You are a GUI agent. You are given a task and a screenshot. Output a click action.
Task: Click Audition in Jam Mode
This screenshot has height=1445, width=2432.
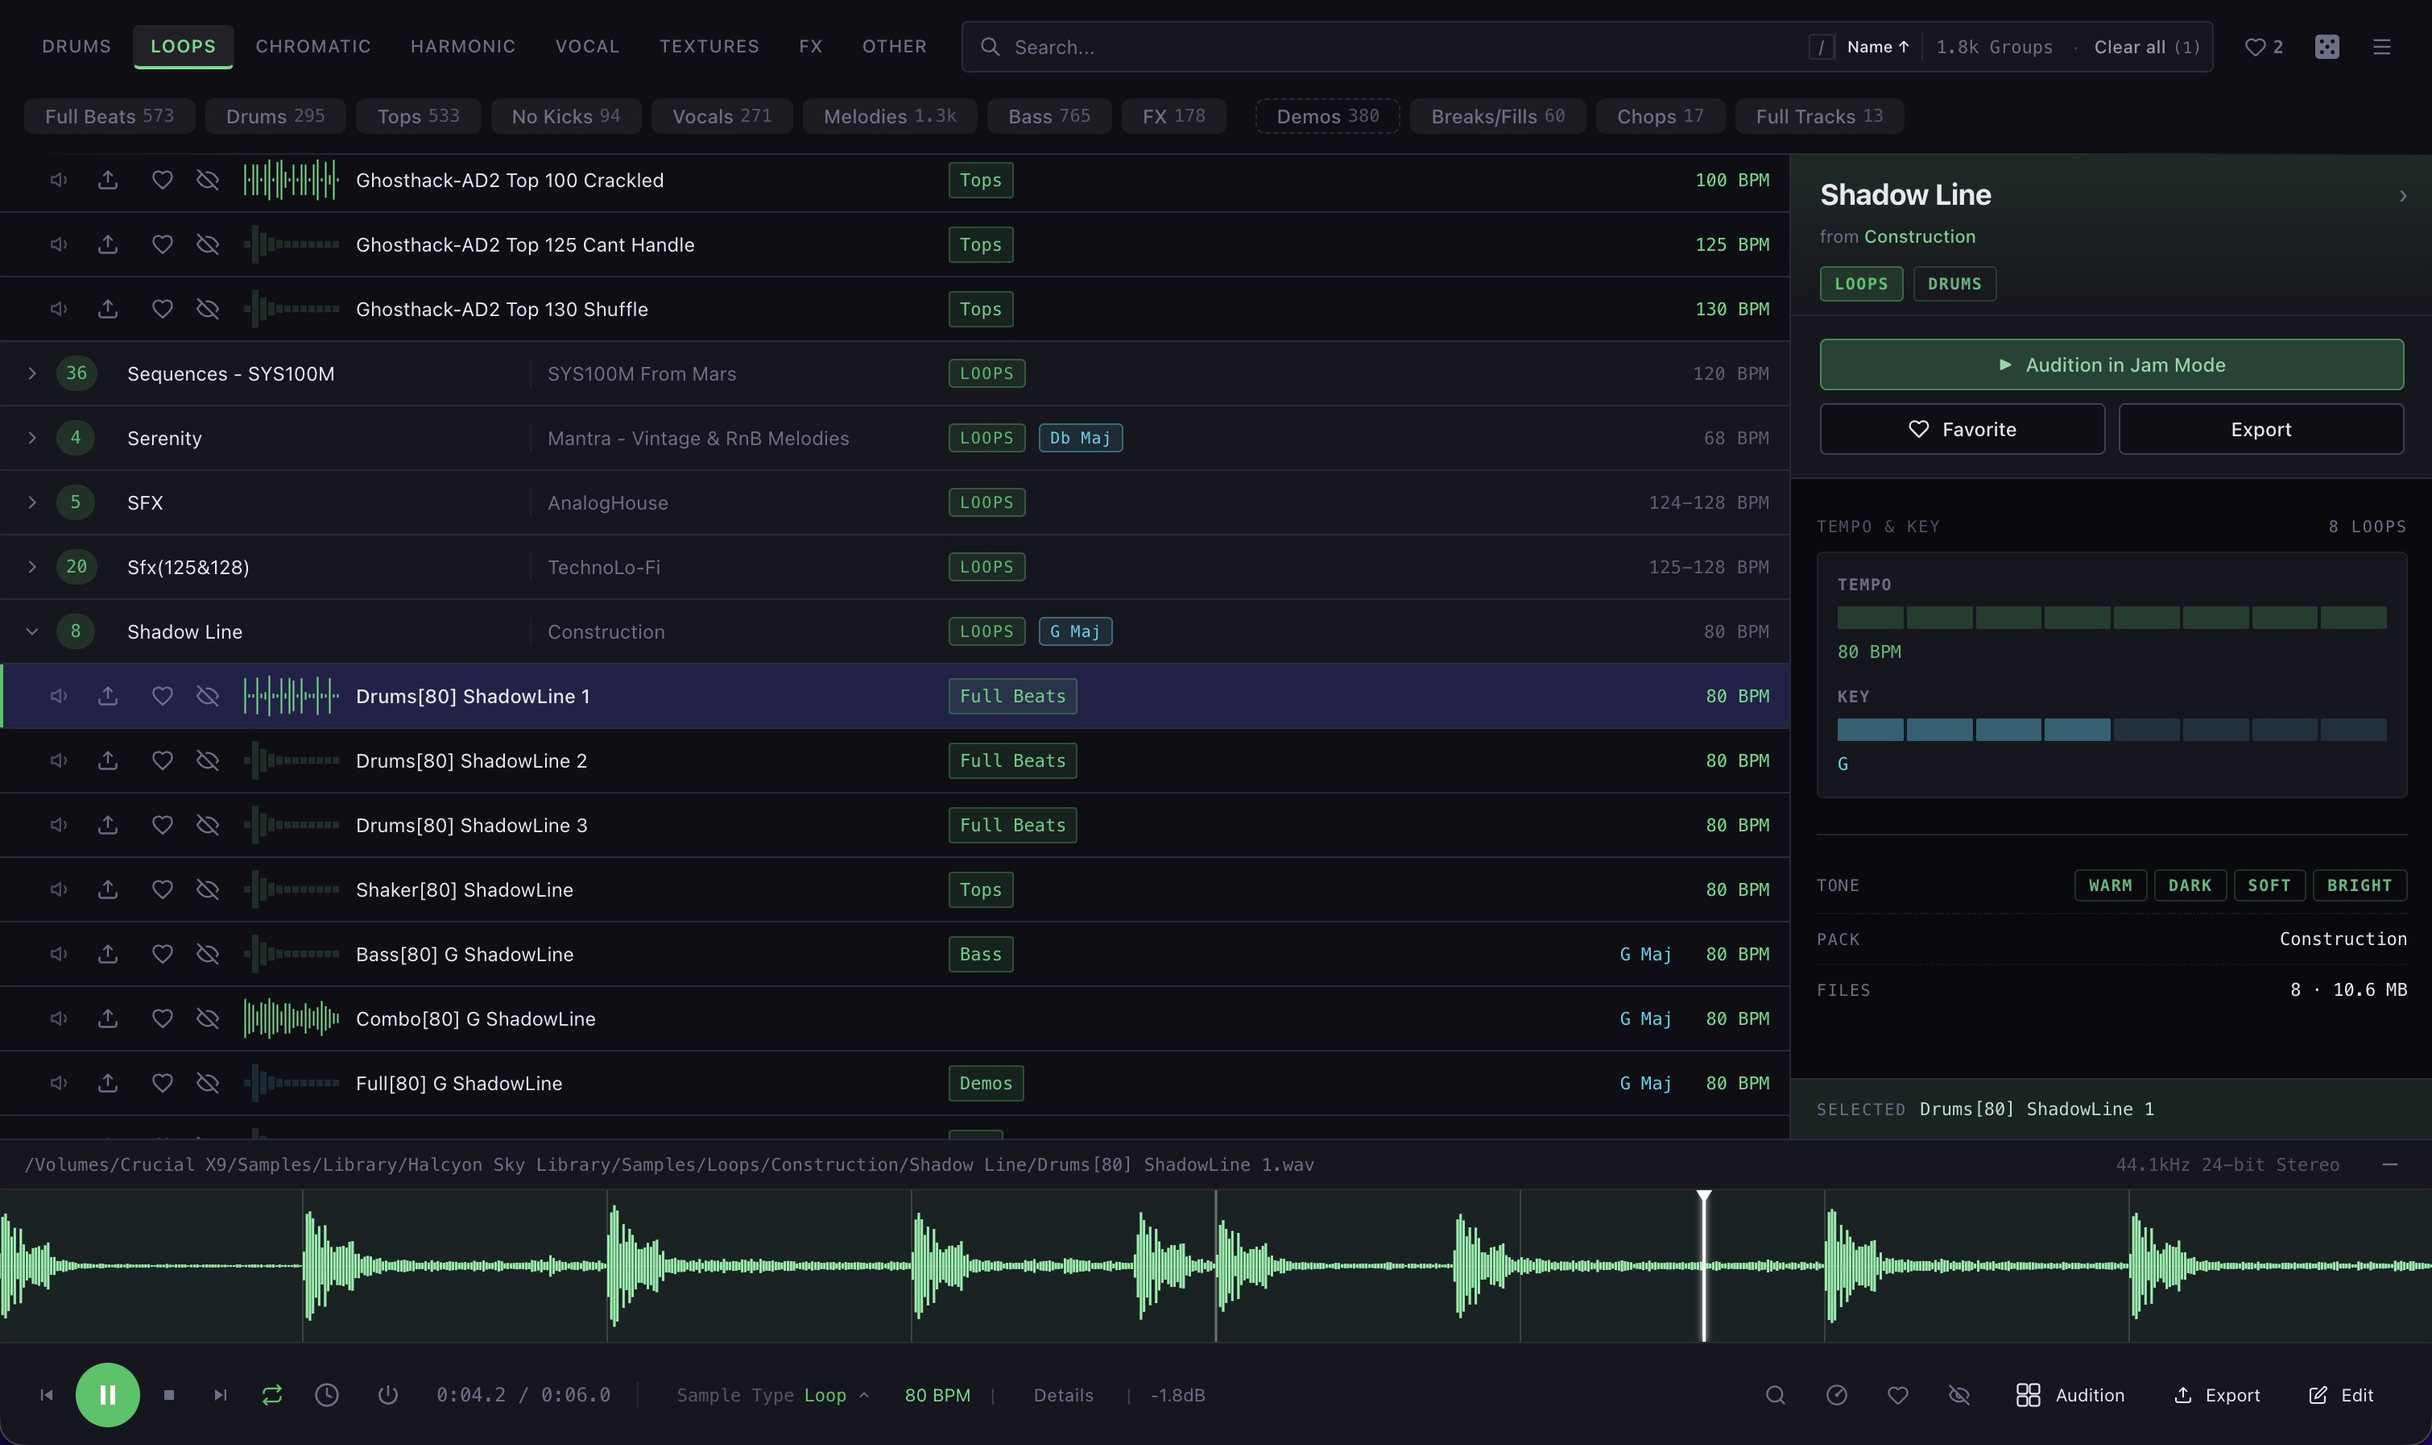2111,364
